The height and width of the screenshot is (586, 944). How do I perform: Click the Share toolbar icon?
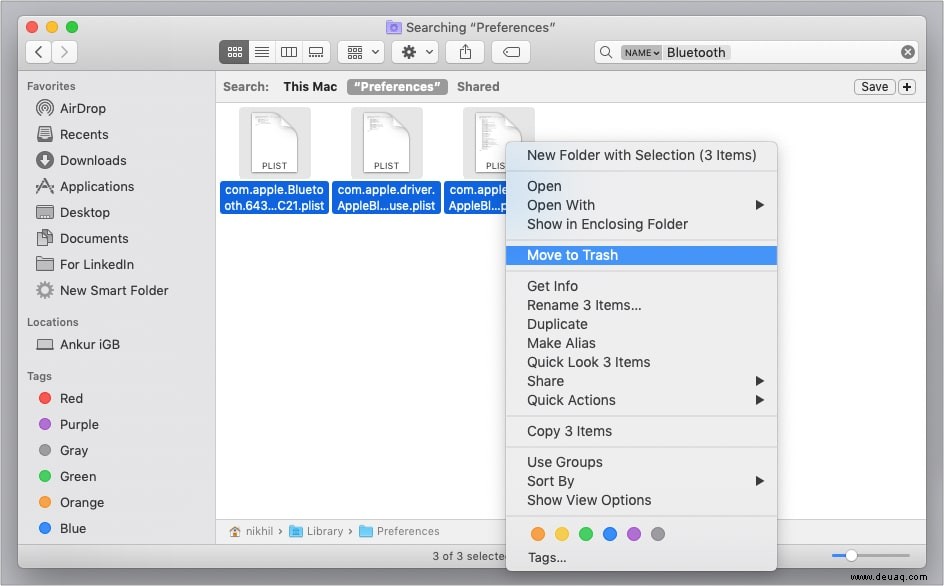[465, 52]
